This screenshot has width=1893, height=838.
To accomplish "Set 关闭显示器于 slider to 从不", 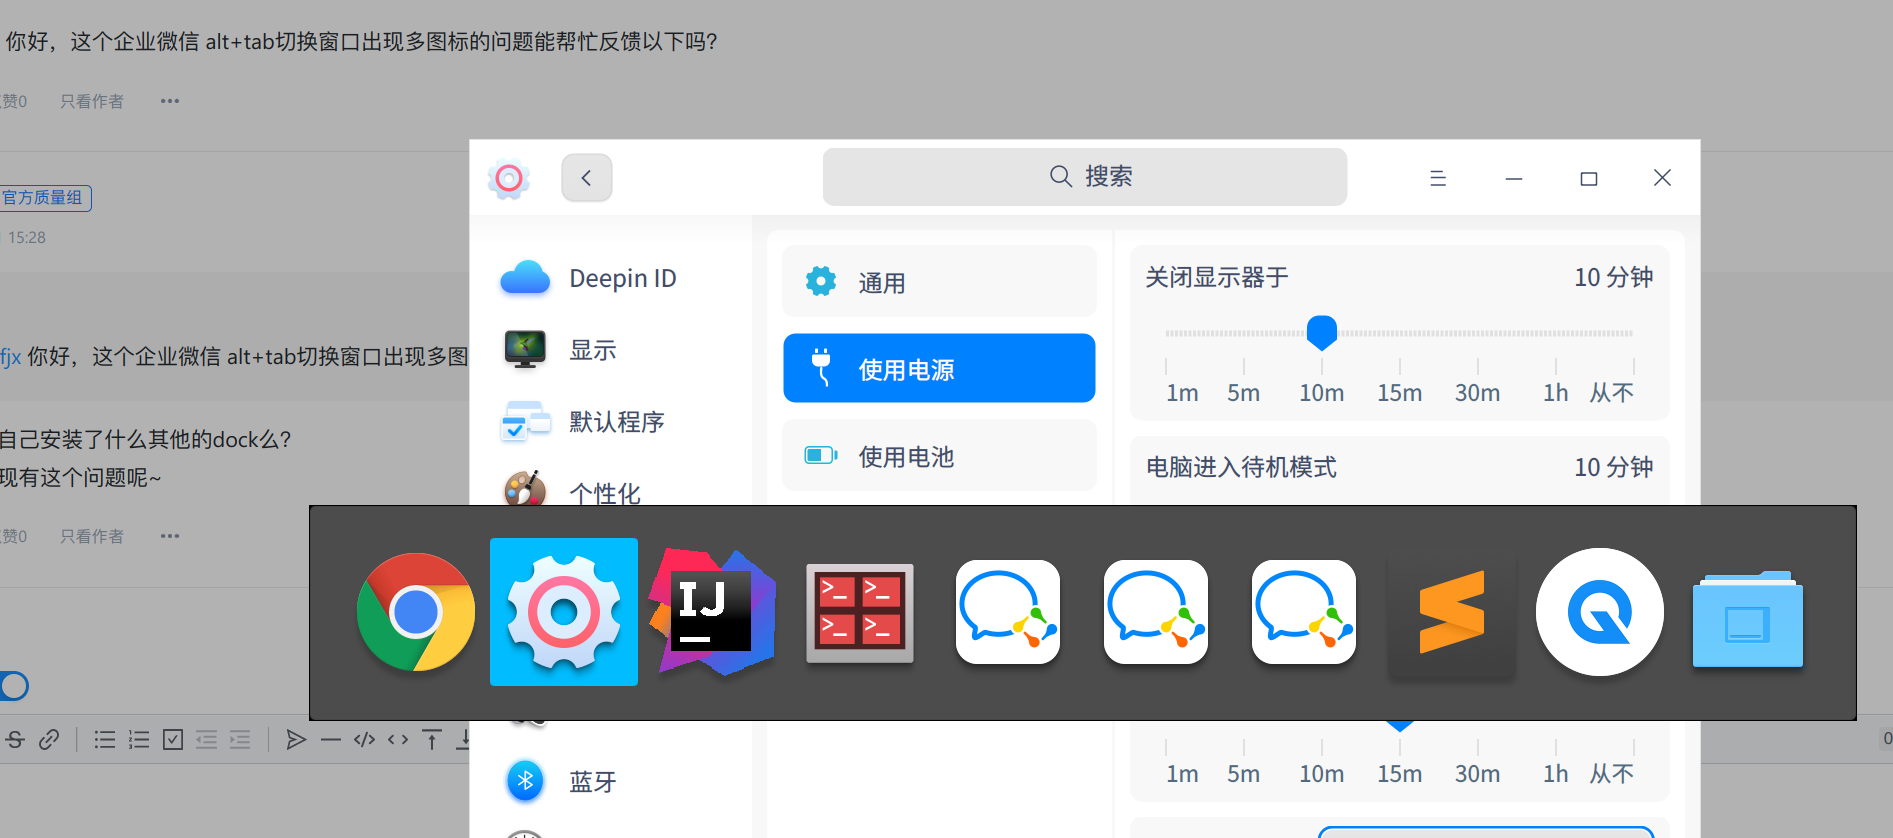I will tap(1612, 393).
